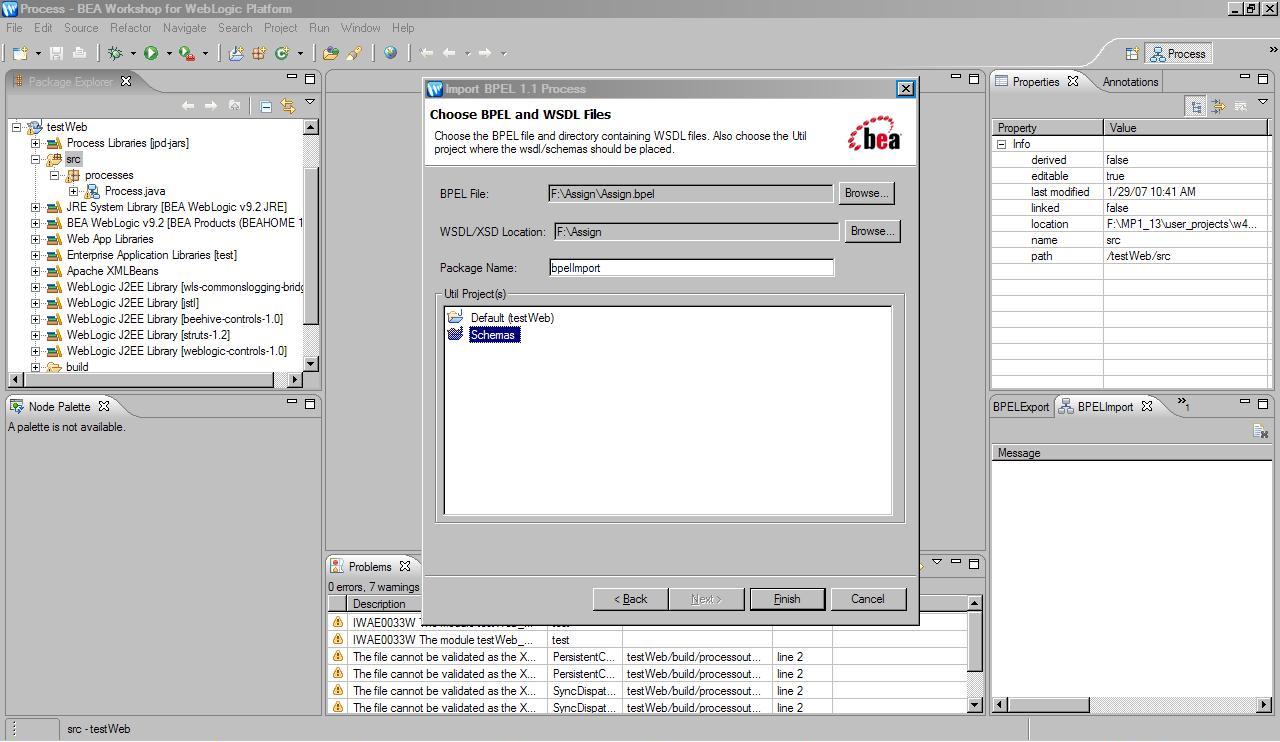Show hidden tabs via the »1 chevron

tap(1183, 405)
